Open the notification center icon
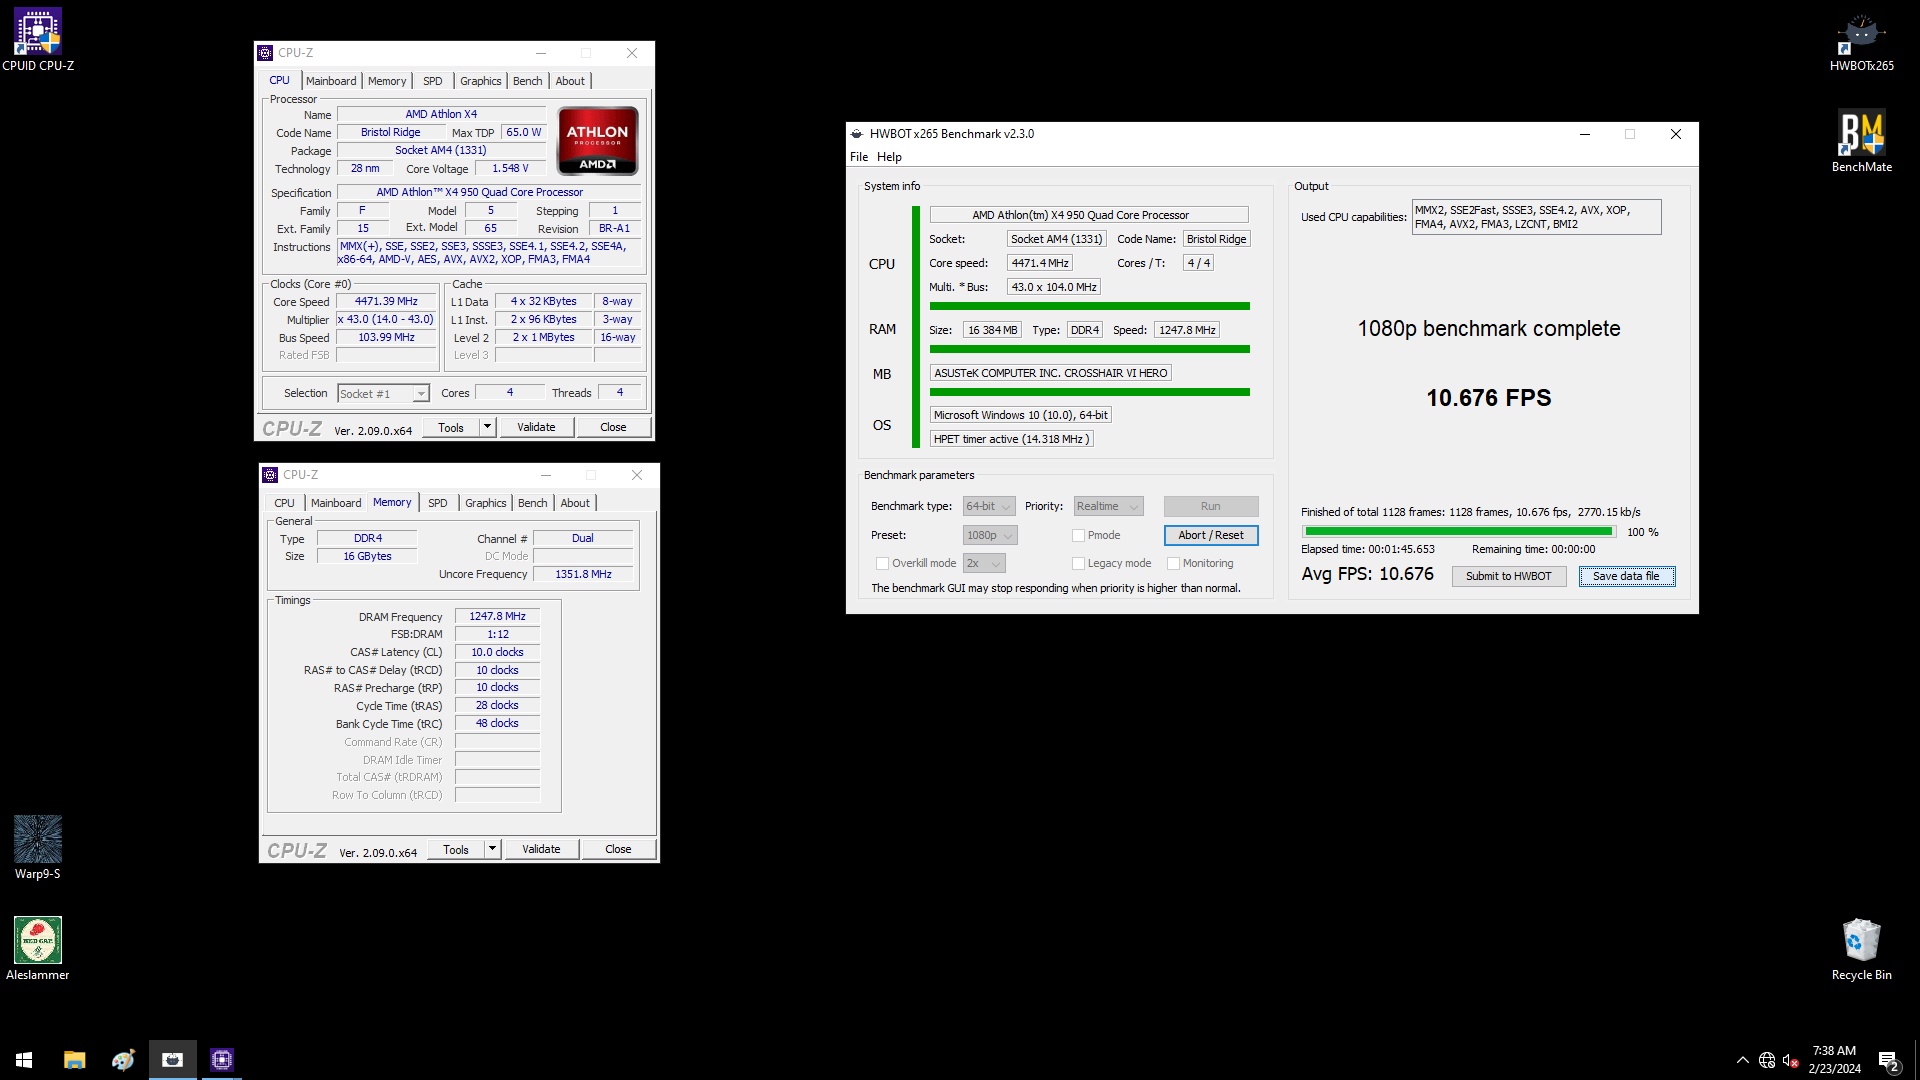The height and width of the screenshot is (1080, 1920). [x=1888, y=1061]
